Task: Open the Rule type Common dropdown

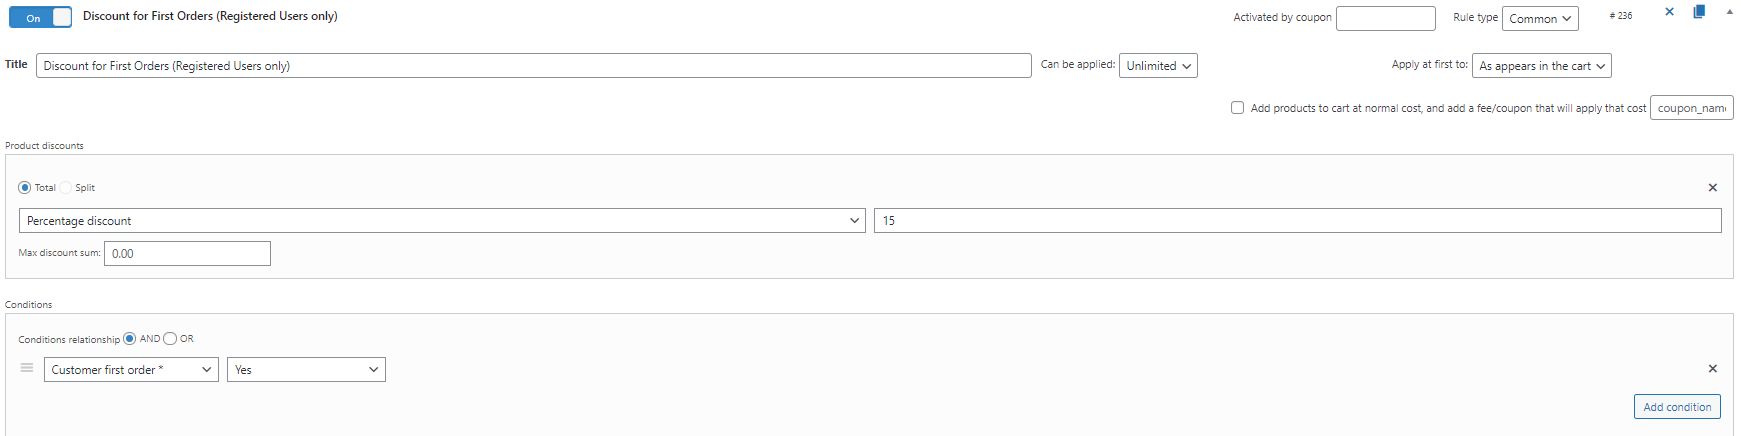Action: coord(1540,19)
